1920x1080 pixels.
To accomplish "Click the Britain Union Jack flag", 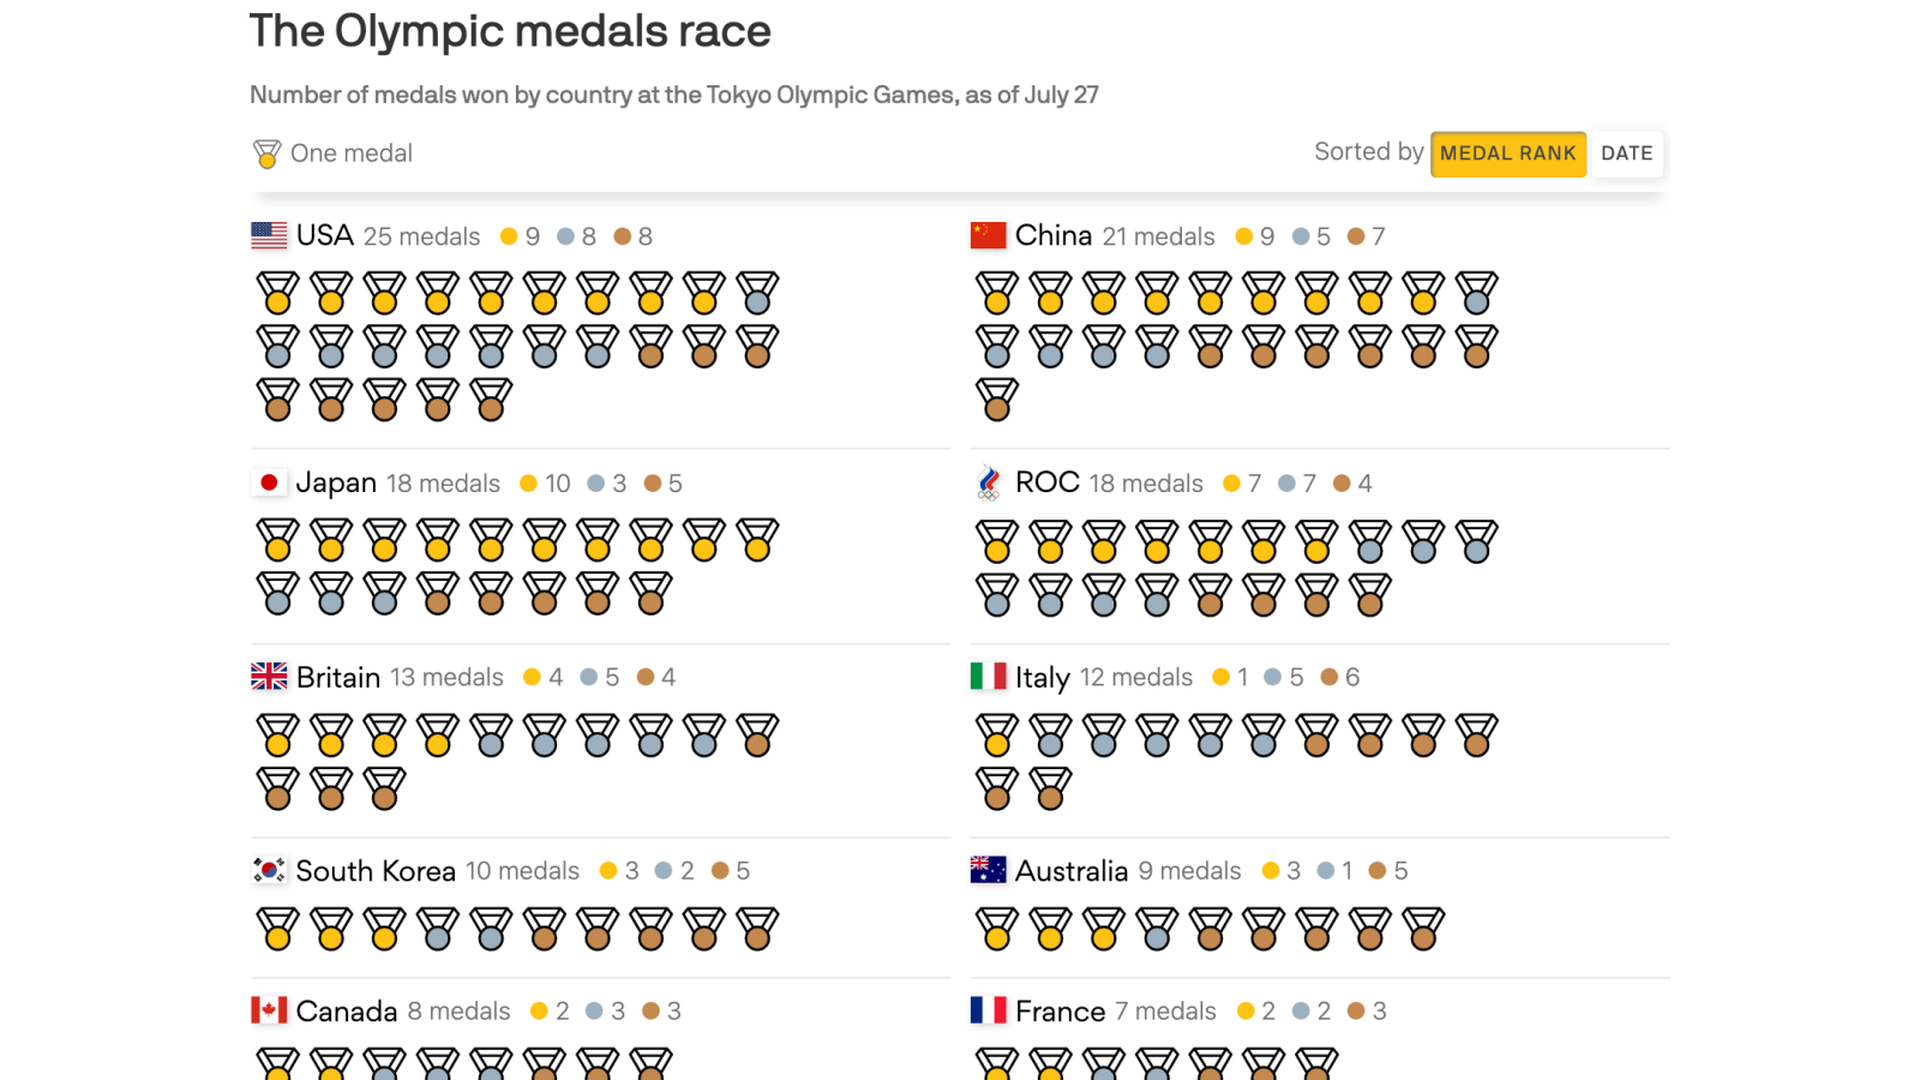I will [269, 677].
